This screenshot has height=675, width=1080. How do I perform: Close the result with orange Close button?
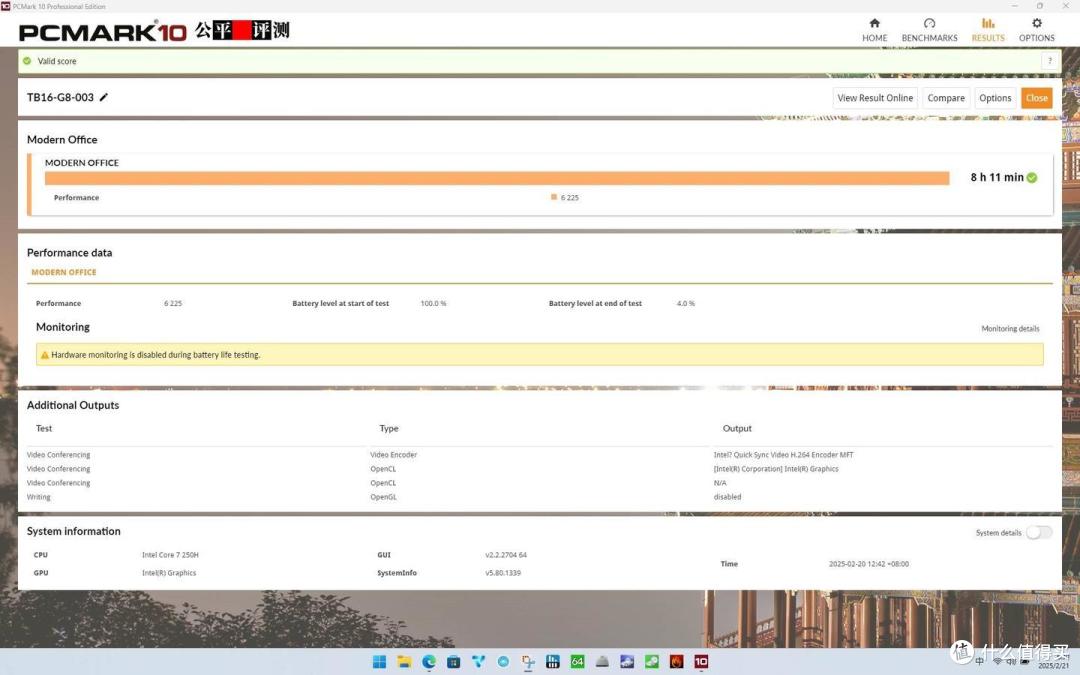point(1037,98)
